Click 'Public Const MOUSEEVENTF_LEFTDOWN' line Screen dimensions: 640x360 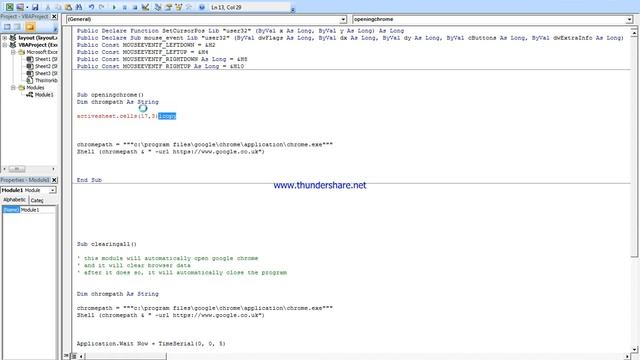(146, 45)
